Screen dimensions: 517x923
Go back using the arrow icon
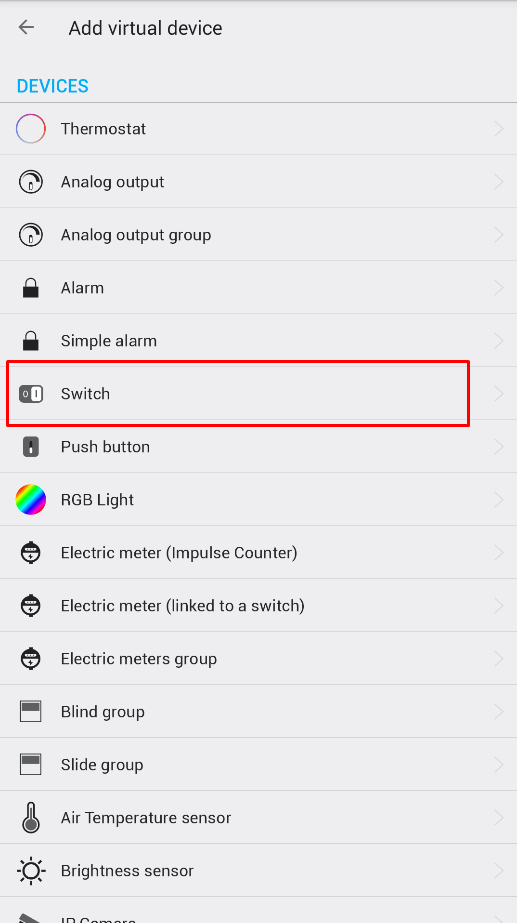pyautogui.click(x=26, y=27)
